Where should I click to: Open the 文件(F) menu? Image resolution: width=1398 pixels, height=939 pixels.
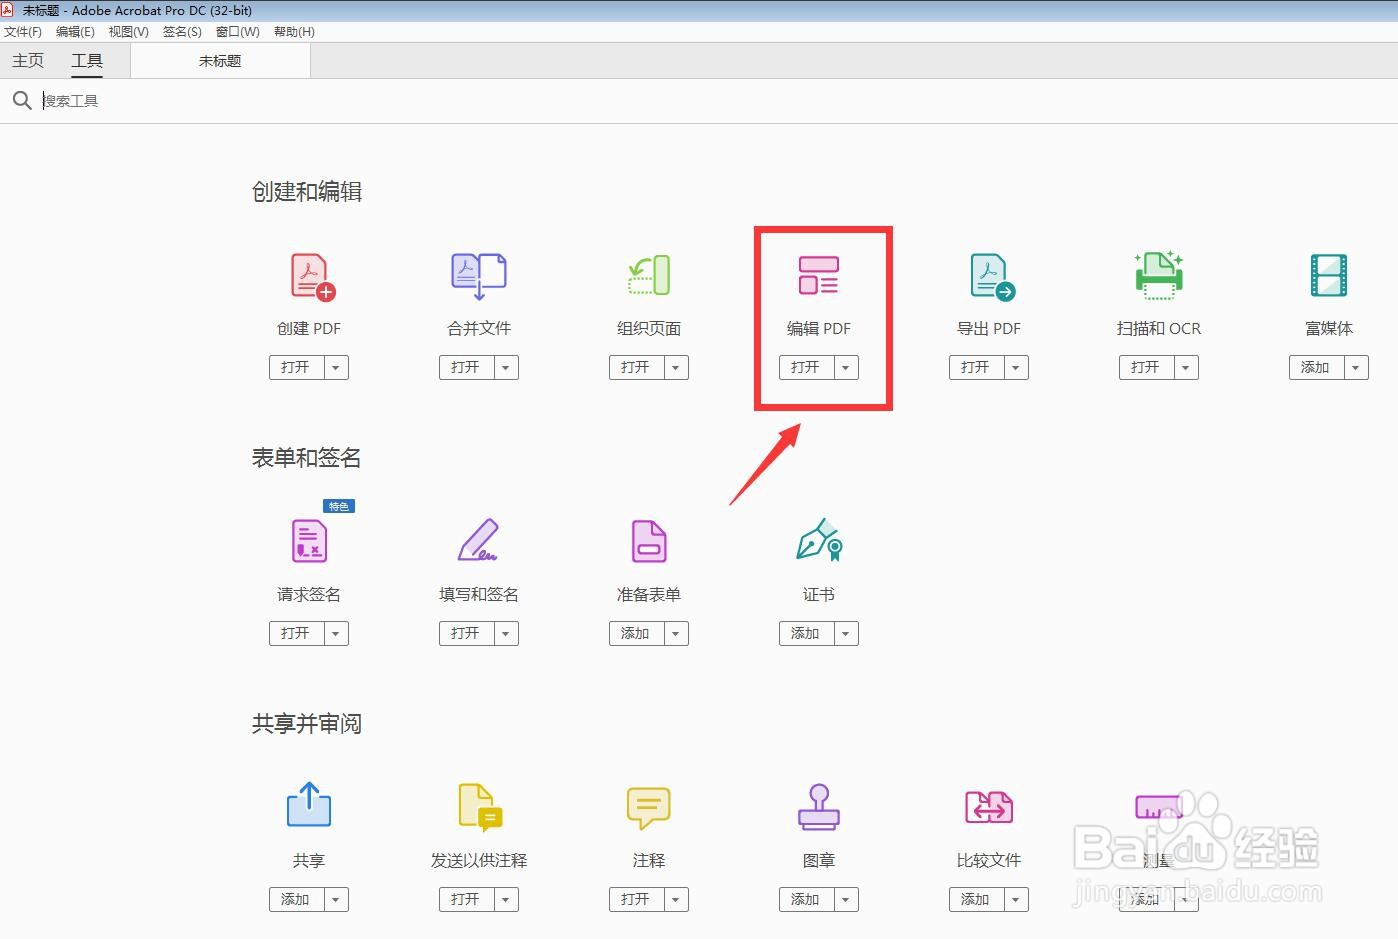(x=23, y=32)
